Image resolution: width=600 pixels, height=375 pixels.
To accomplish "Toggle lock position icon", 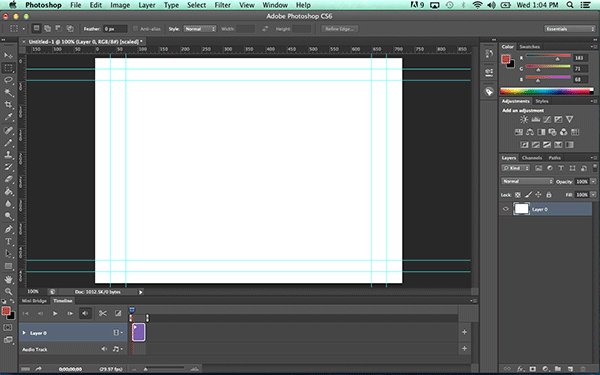I will click(x=538, y=195).
